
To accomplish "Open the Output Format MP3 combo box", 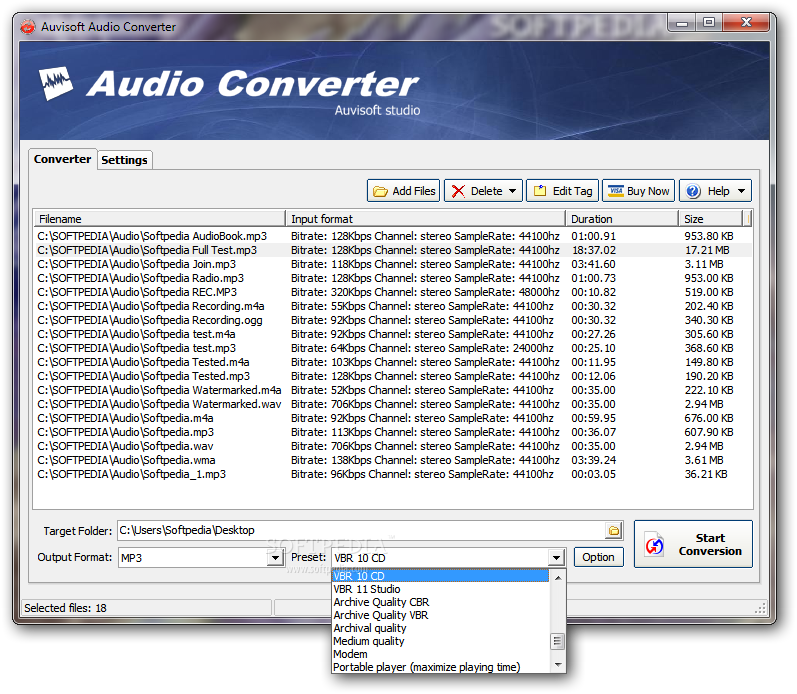I will tap(200, 558).
